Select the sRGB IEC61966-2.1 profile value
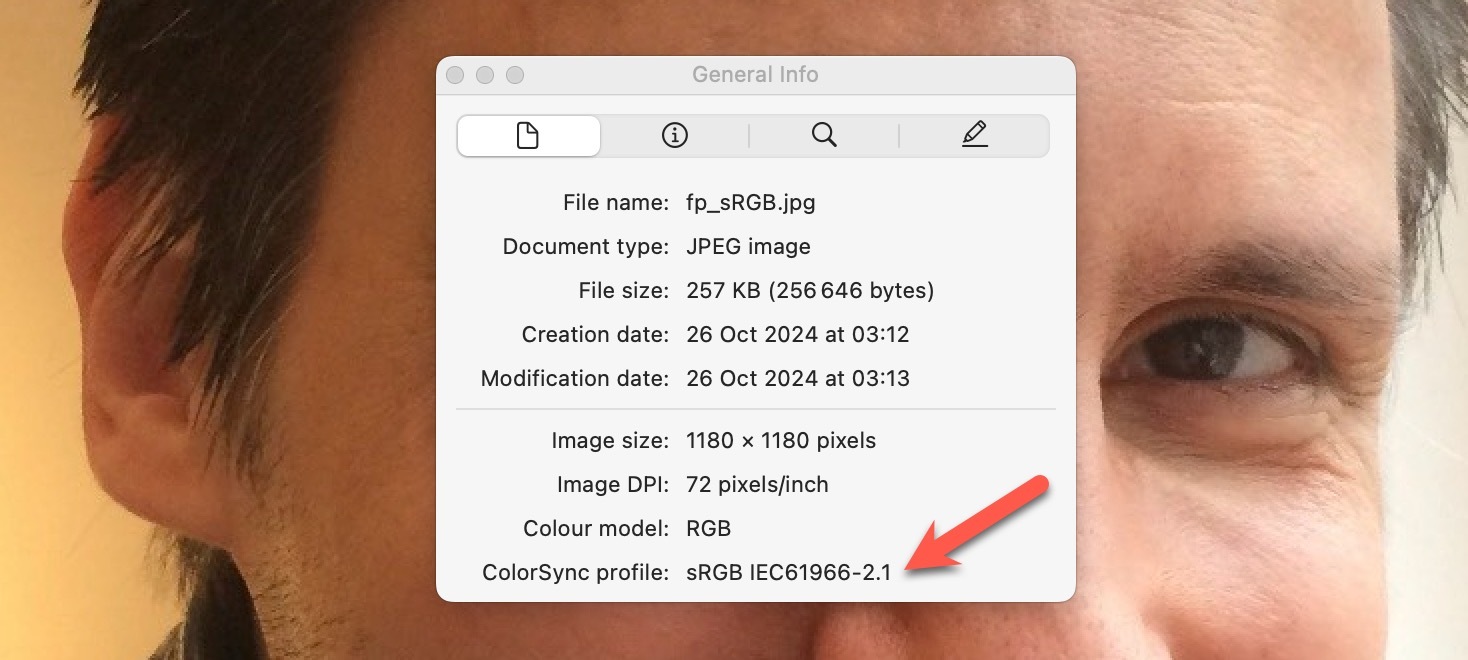This screenshot has width=1468, height=660. pos(788,573)
